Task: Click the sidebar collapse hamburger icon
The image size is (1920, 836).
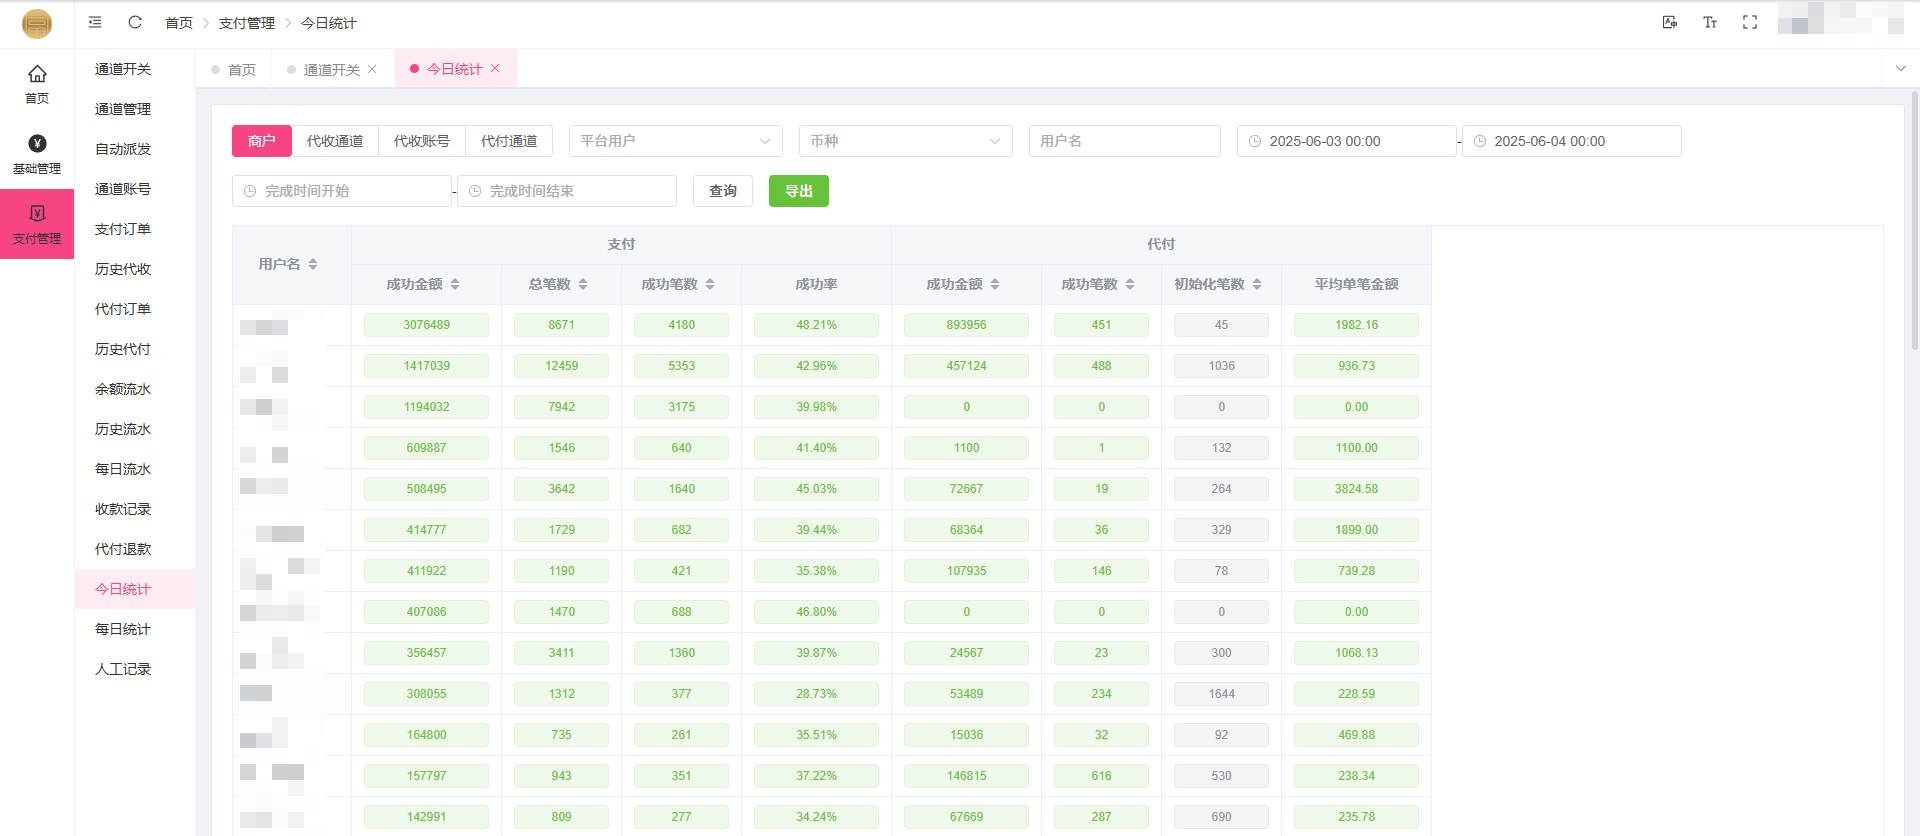Action: (95, 22)
